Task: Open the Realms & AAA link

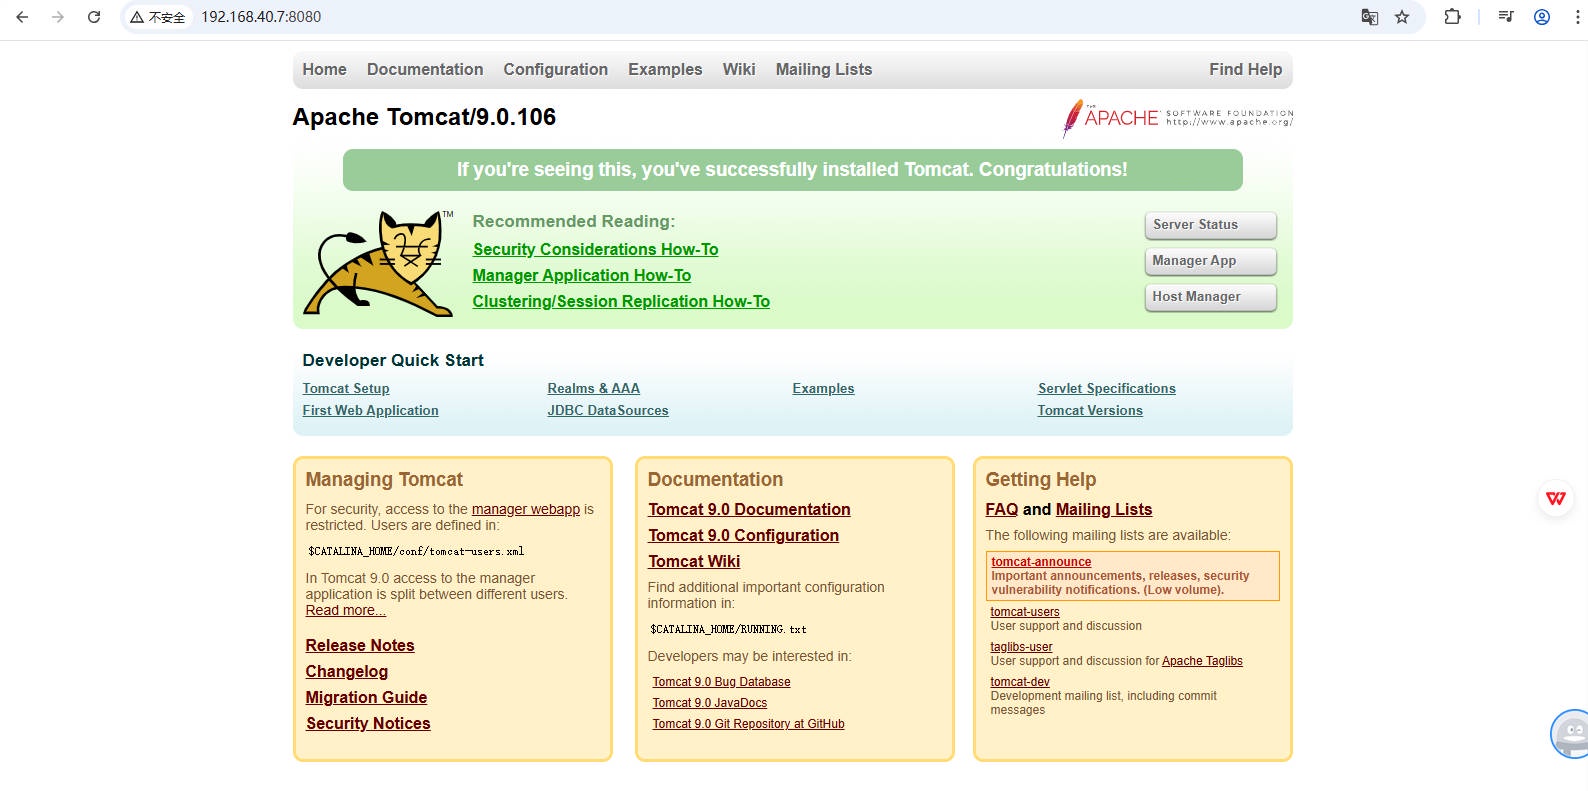Action: click(593, 388)
